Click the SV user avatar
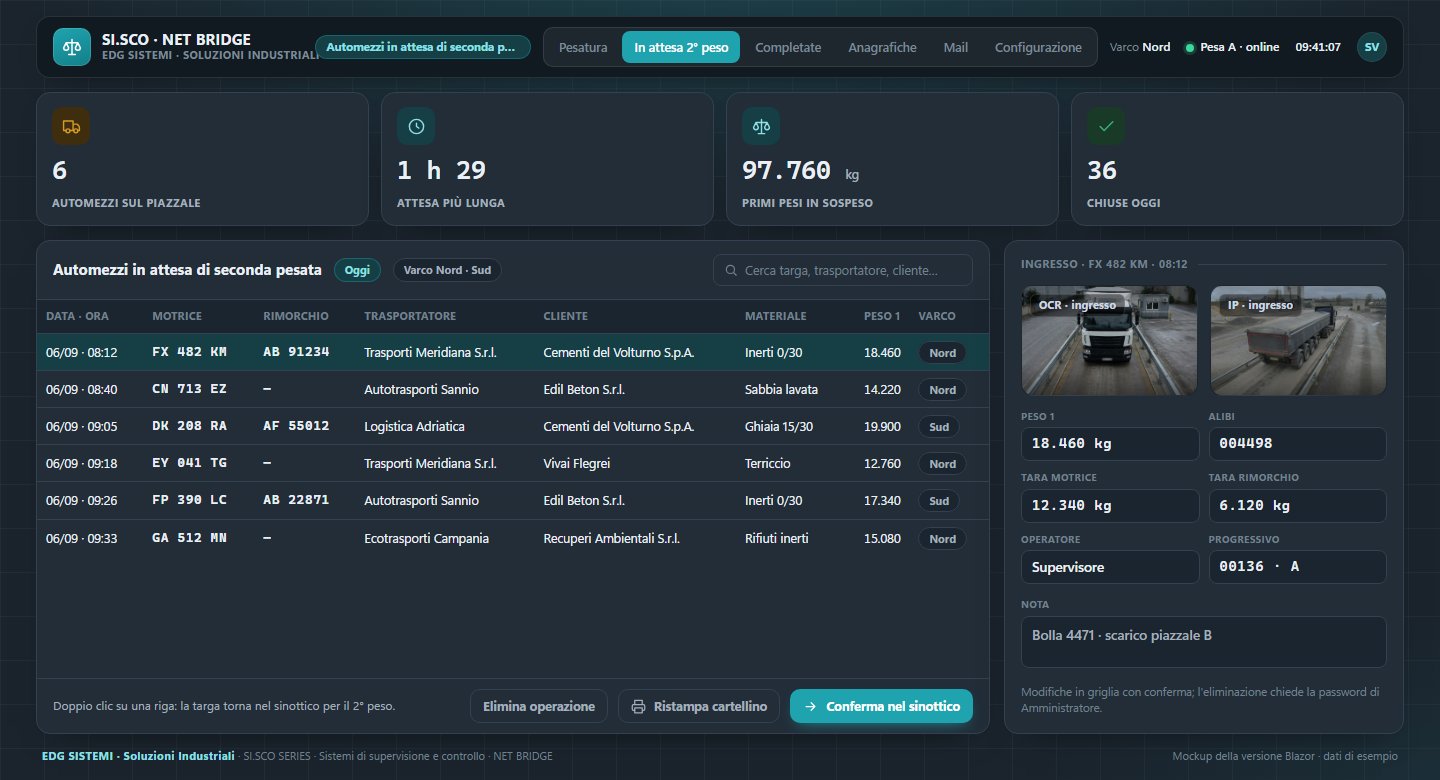1440x780 pixels. (x=1371, y=47)
